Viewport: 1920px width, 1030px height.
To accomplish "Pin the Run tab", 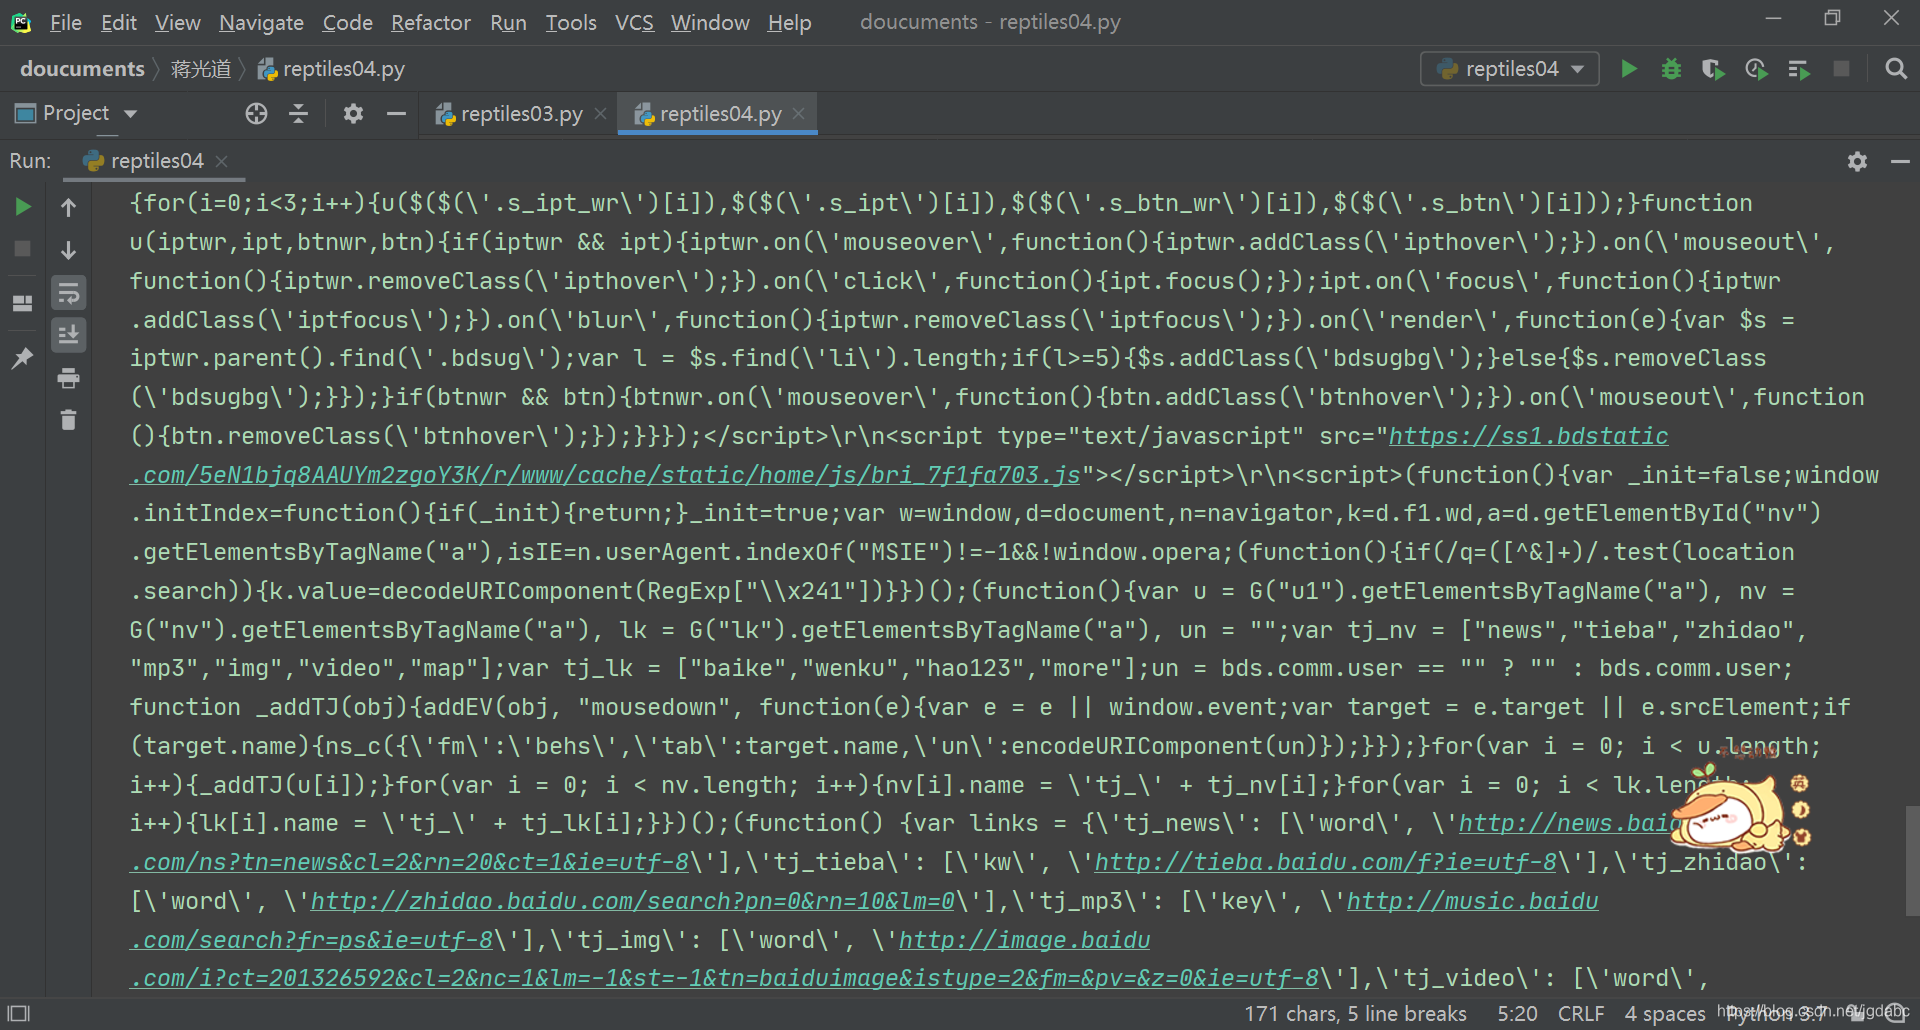I will pos(22,358).
